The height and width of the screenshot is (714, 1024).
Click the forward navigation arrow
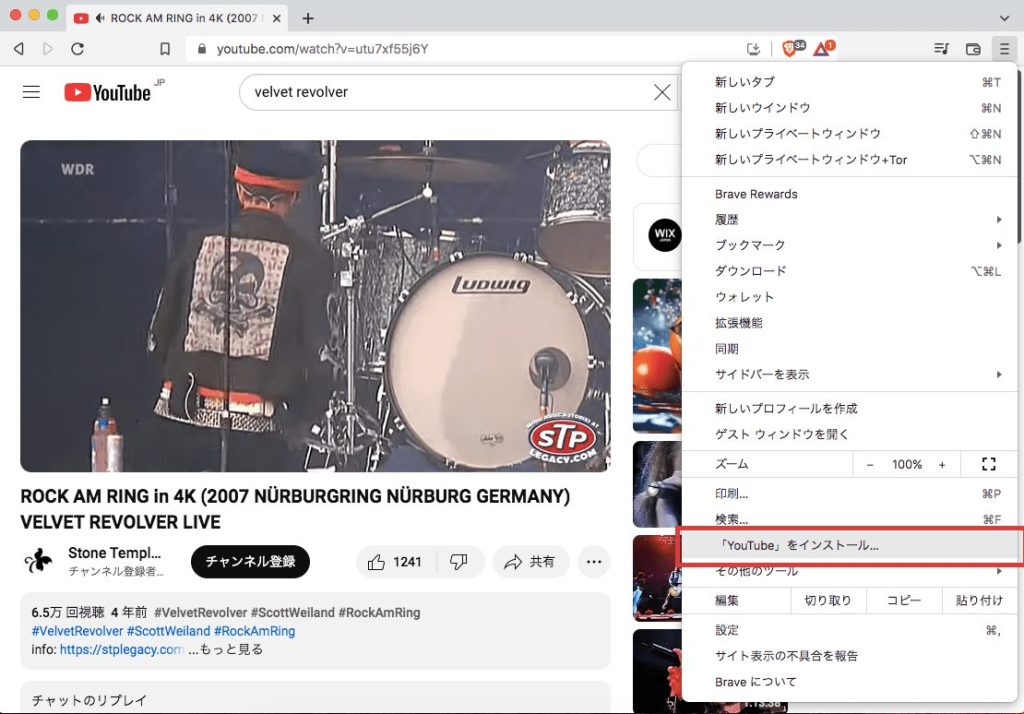pos(48,49)
